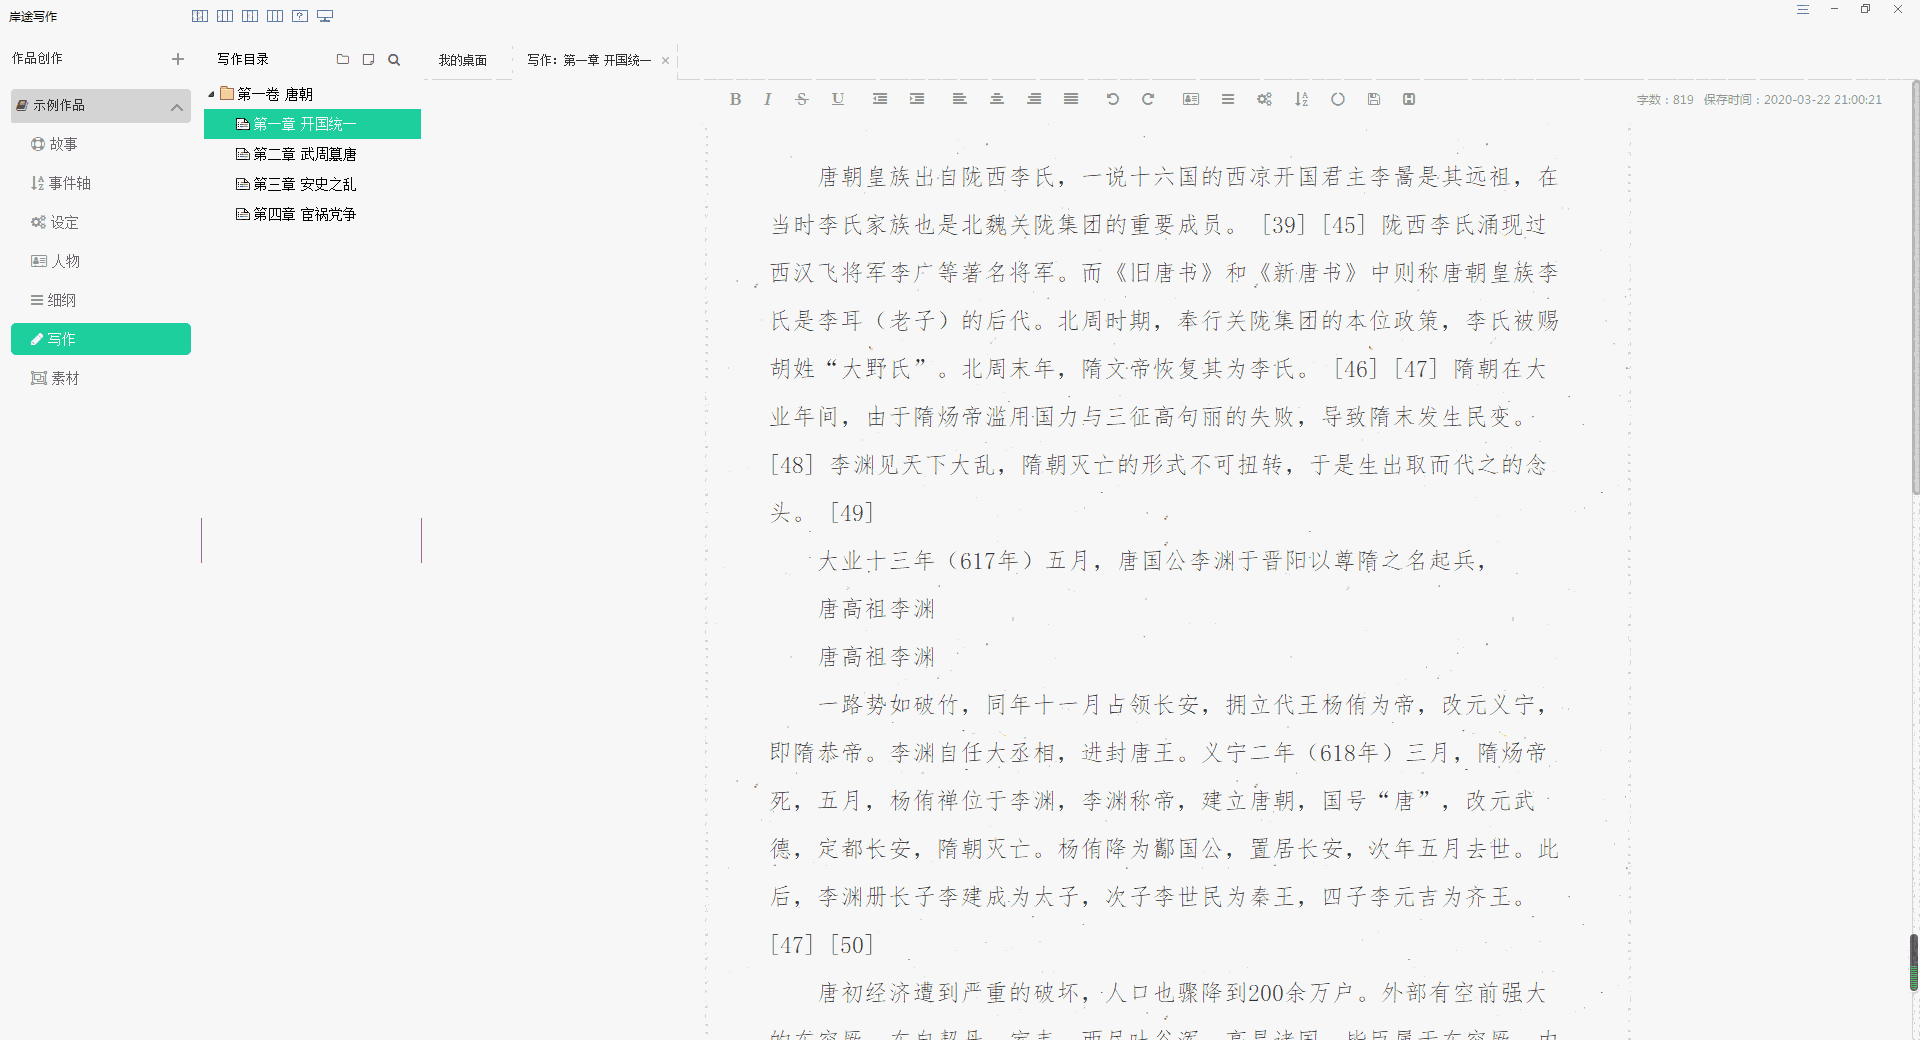Open the search icon in 写作目录 panel
The image size is (1920, 1040).
click(393, 59)
